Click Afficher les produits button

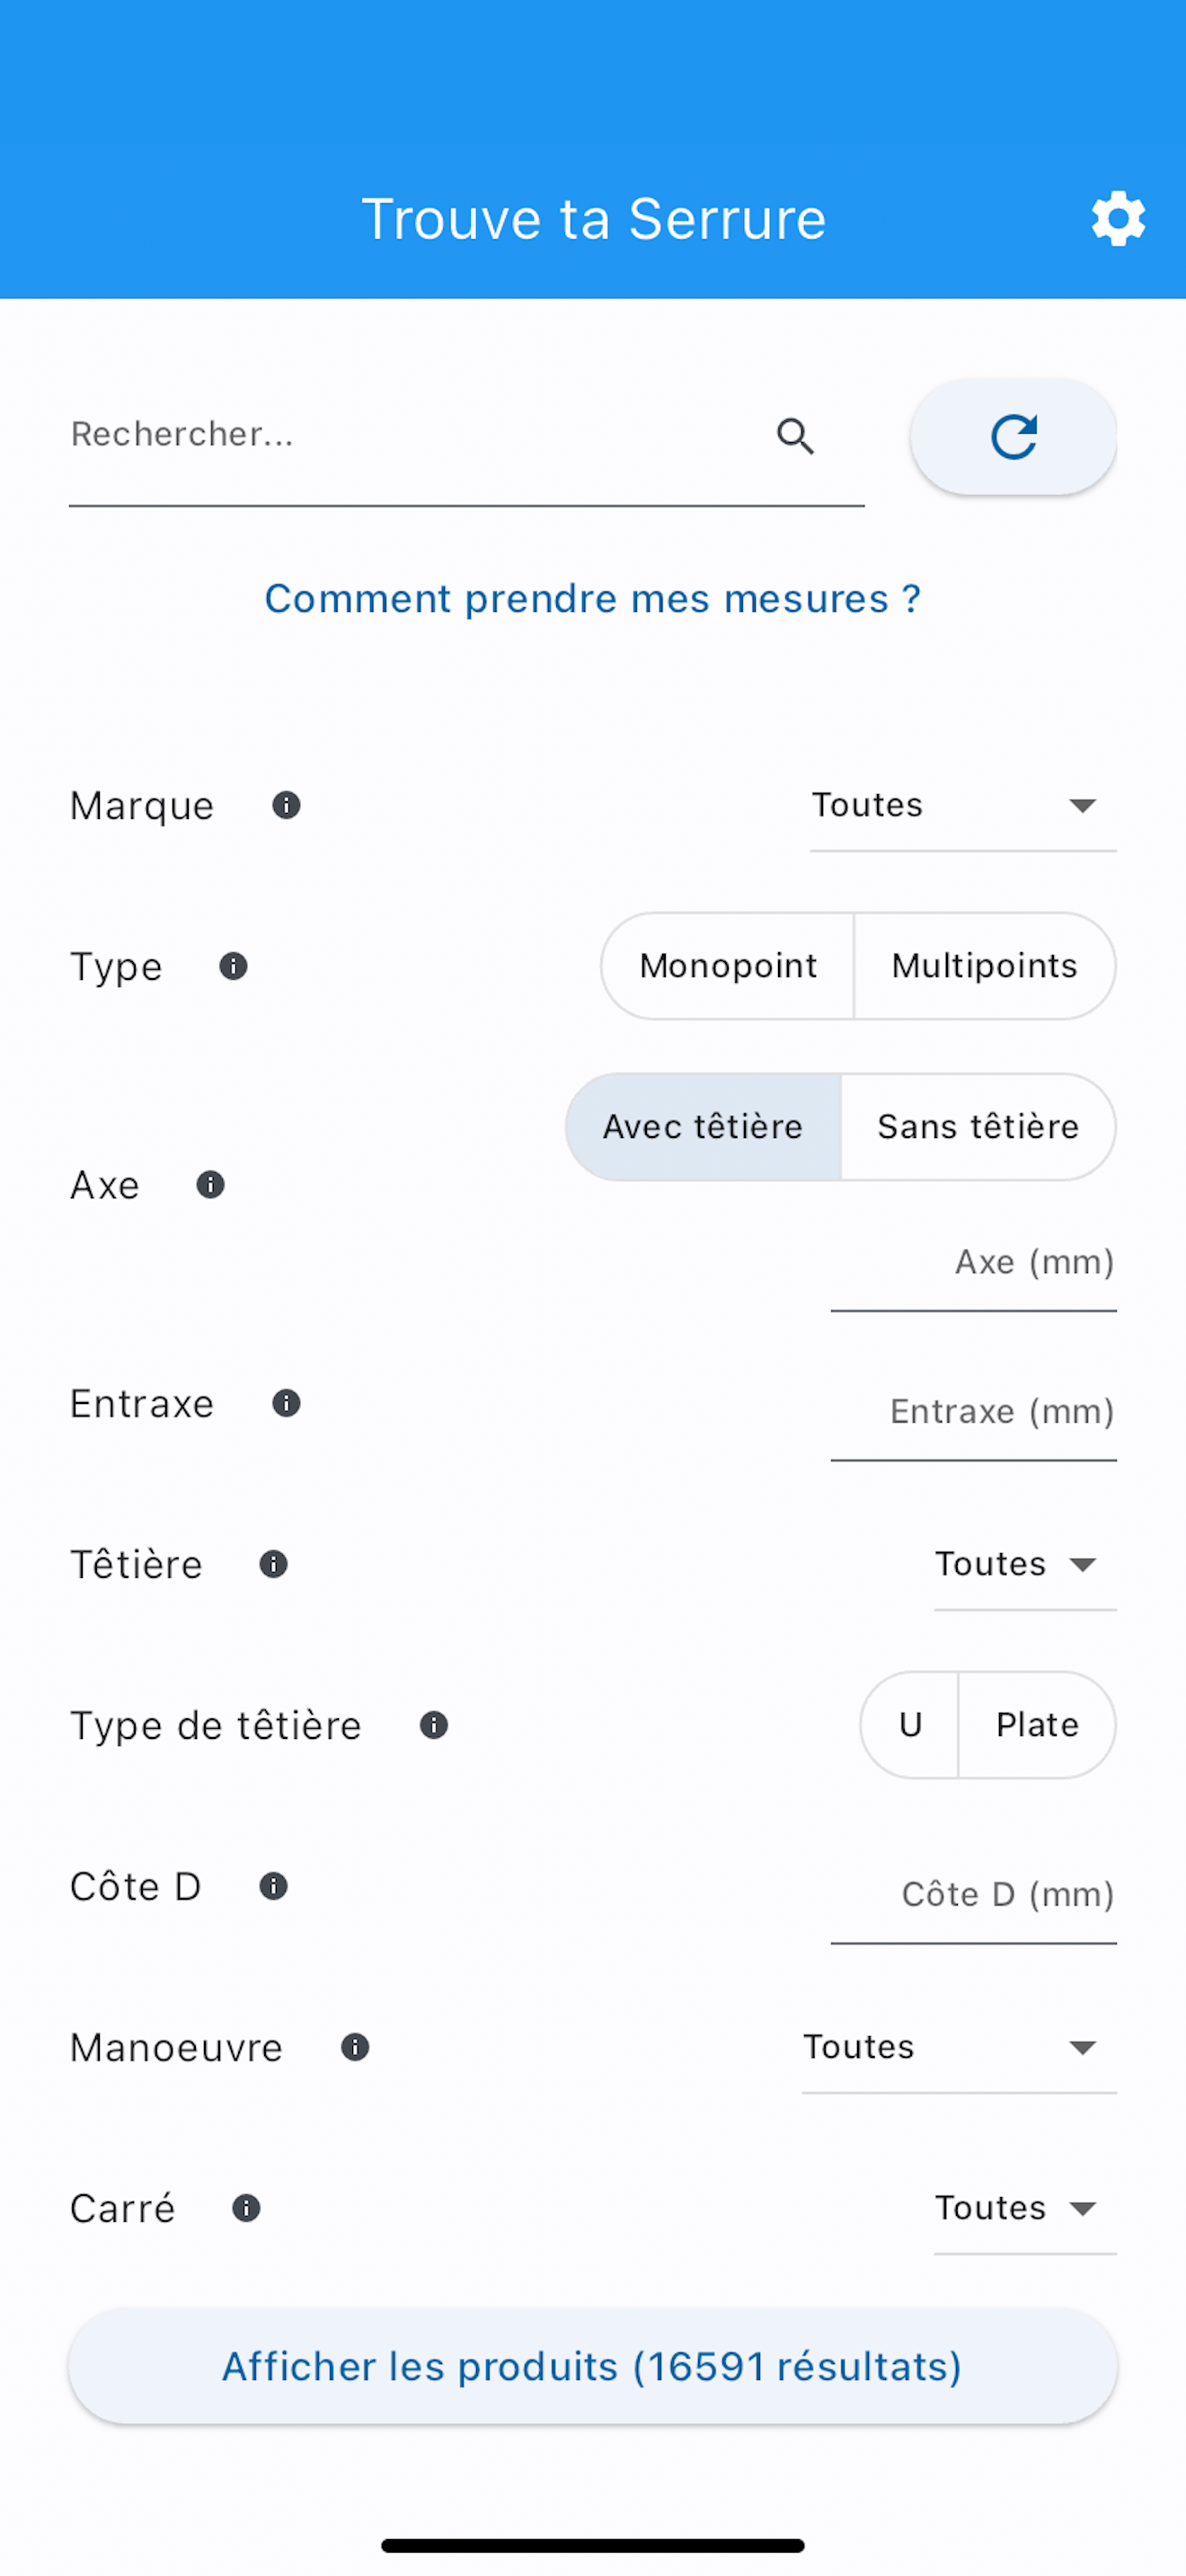pyautogui.click(x=593, y=2366)
